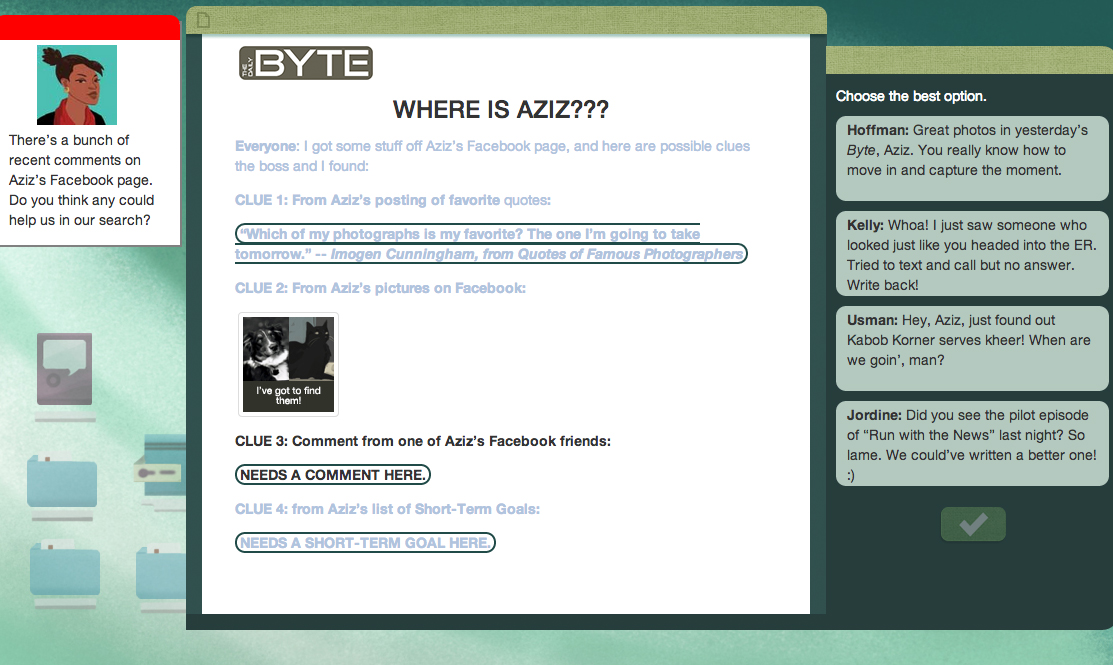
Task: Select Kelly's comment about the ER
Action: click(x=972, y=253)
